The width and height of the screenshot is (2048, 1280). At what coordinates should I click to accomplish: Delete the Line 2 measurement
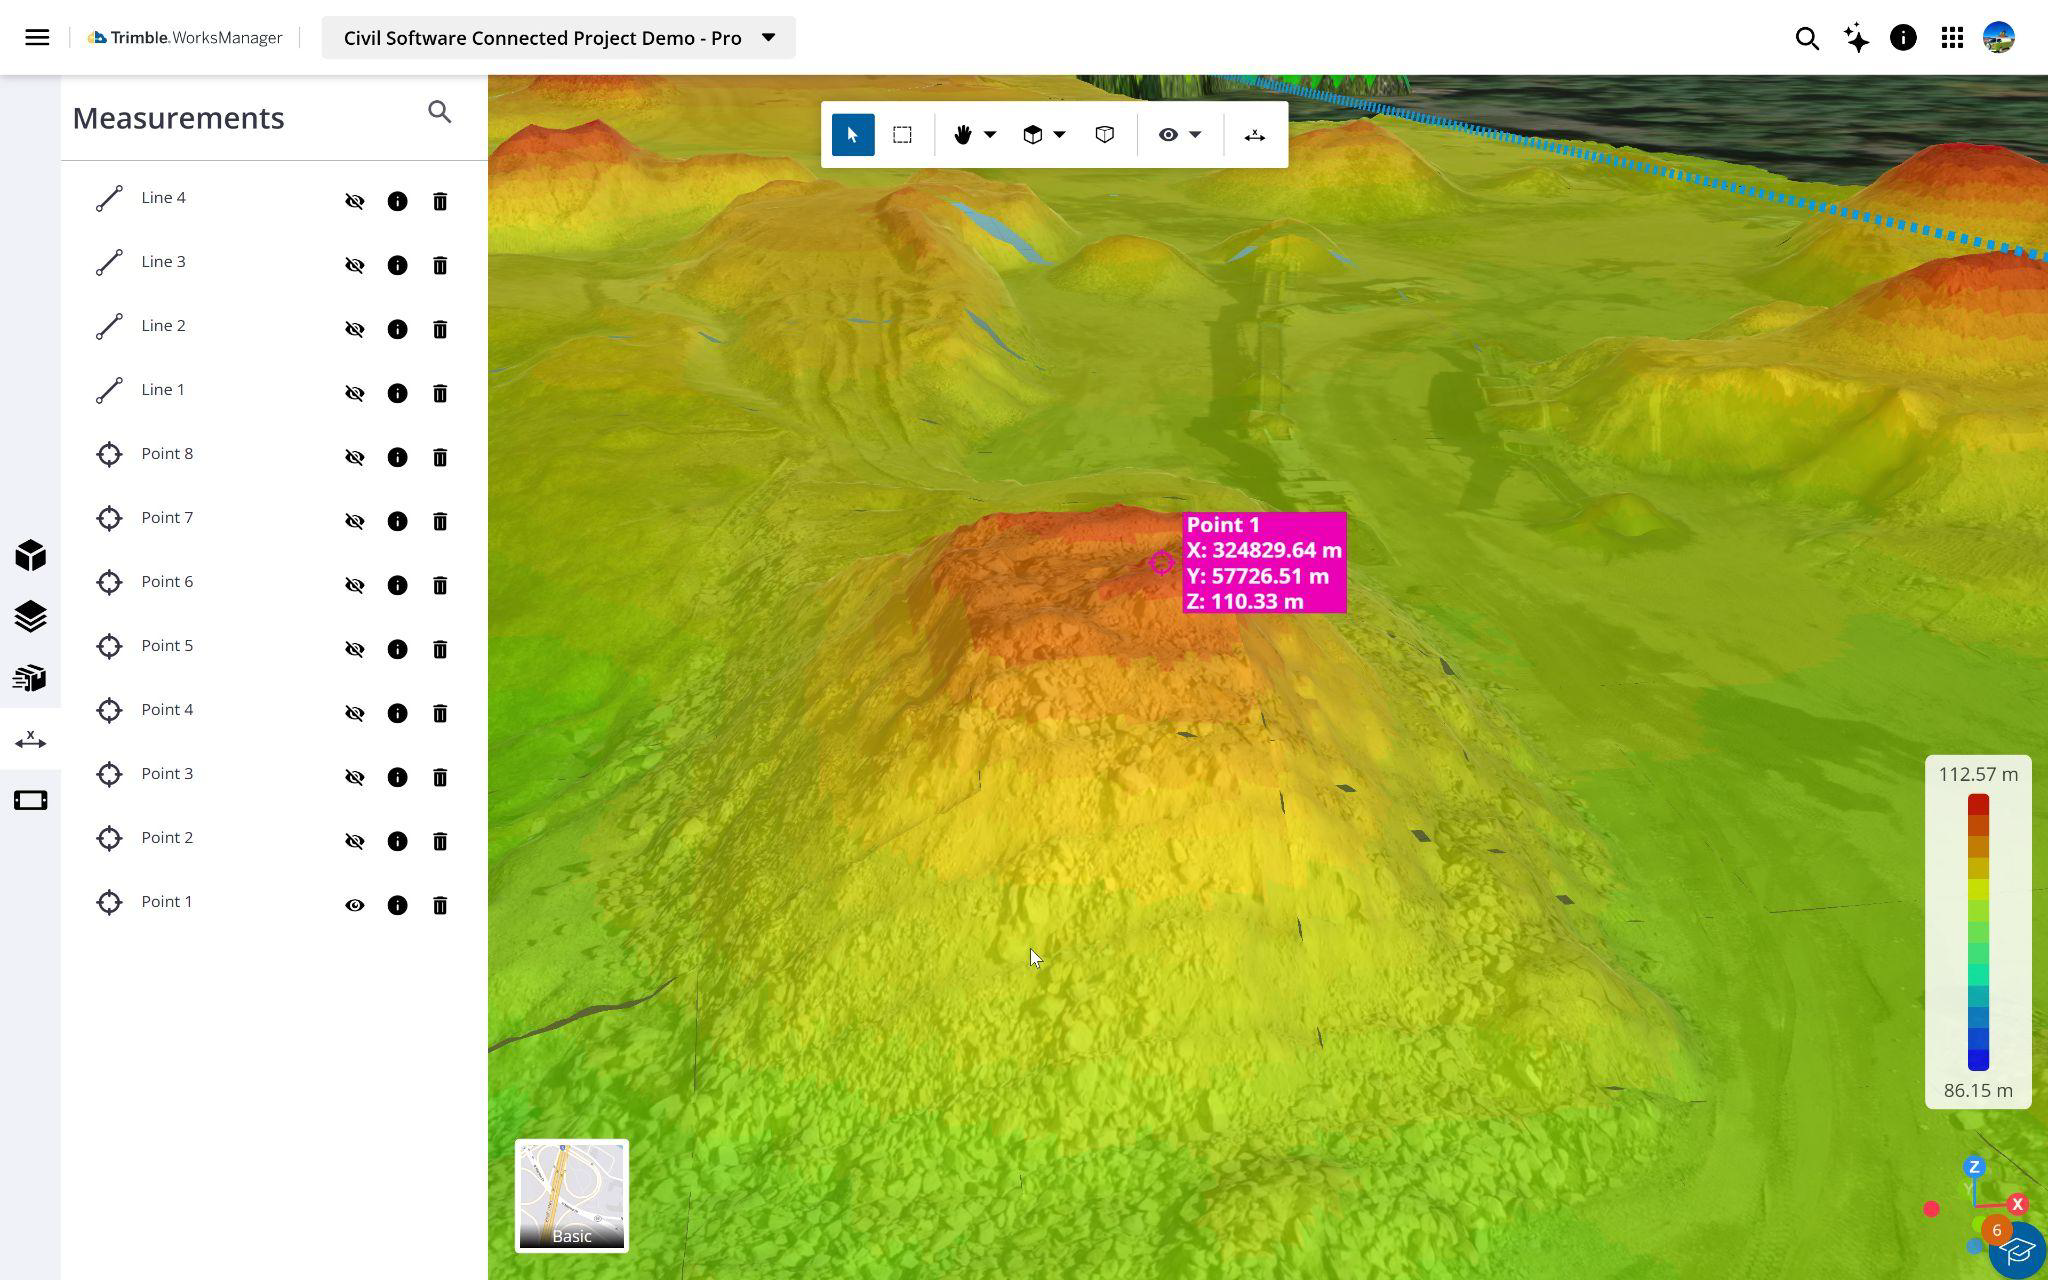[x=440, y=329]
